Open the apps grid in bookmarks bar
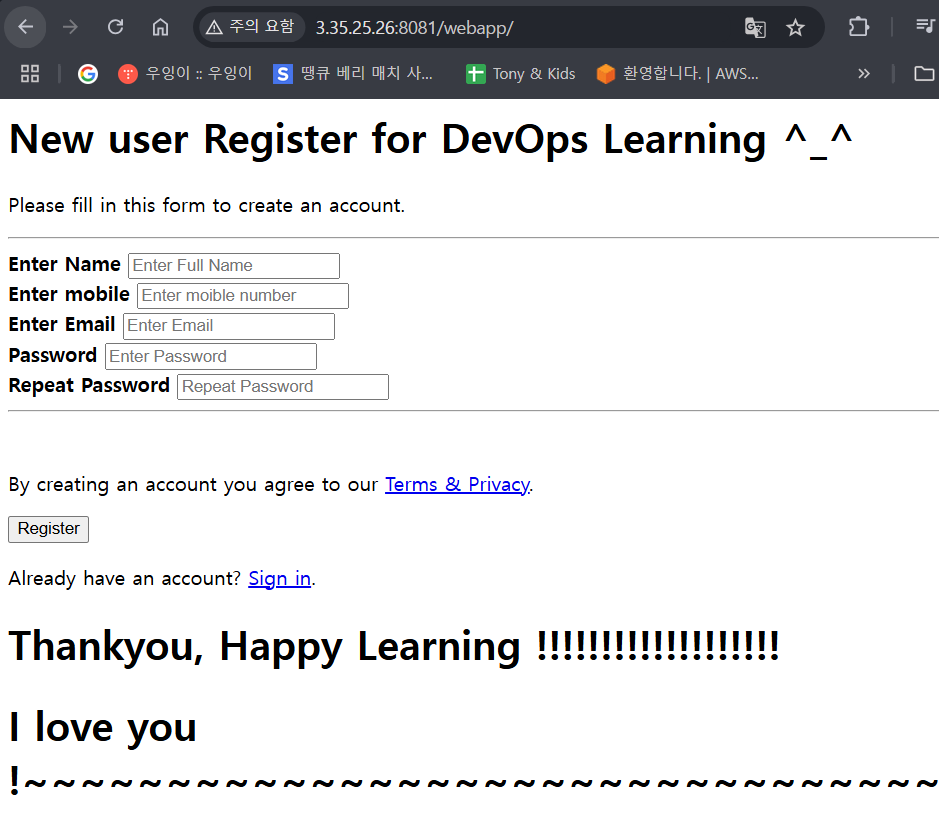Viewport: 939px width, 823px height. tap(30, 74)
